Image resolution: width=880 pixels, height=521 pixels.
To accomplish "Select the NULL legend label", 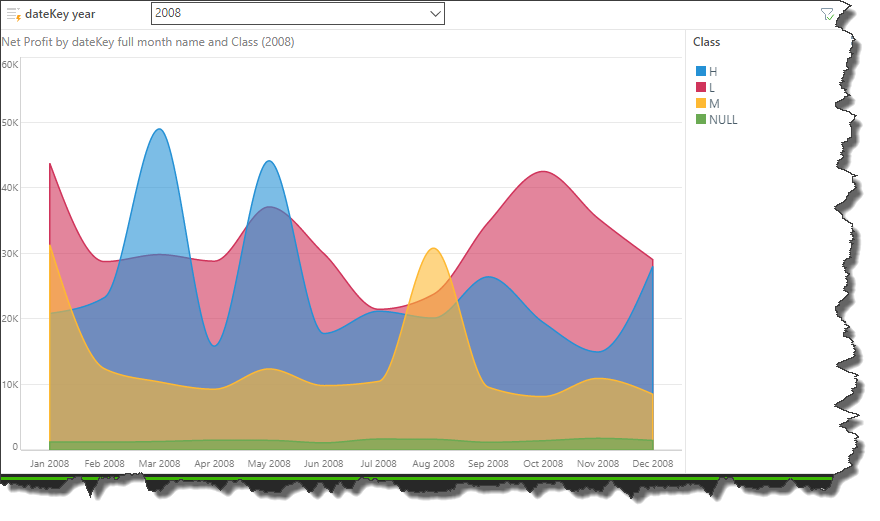I will 723,119.
